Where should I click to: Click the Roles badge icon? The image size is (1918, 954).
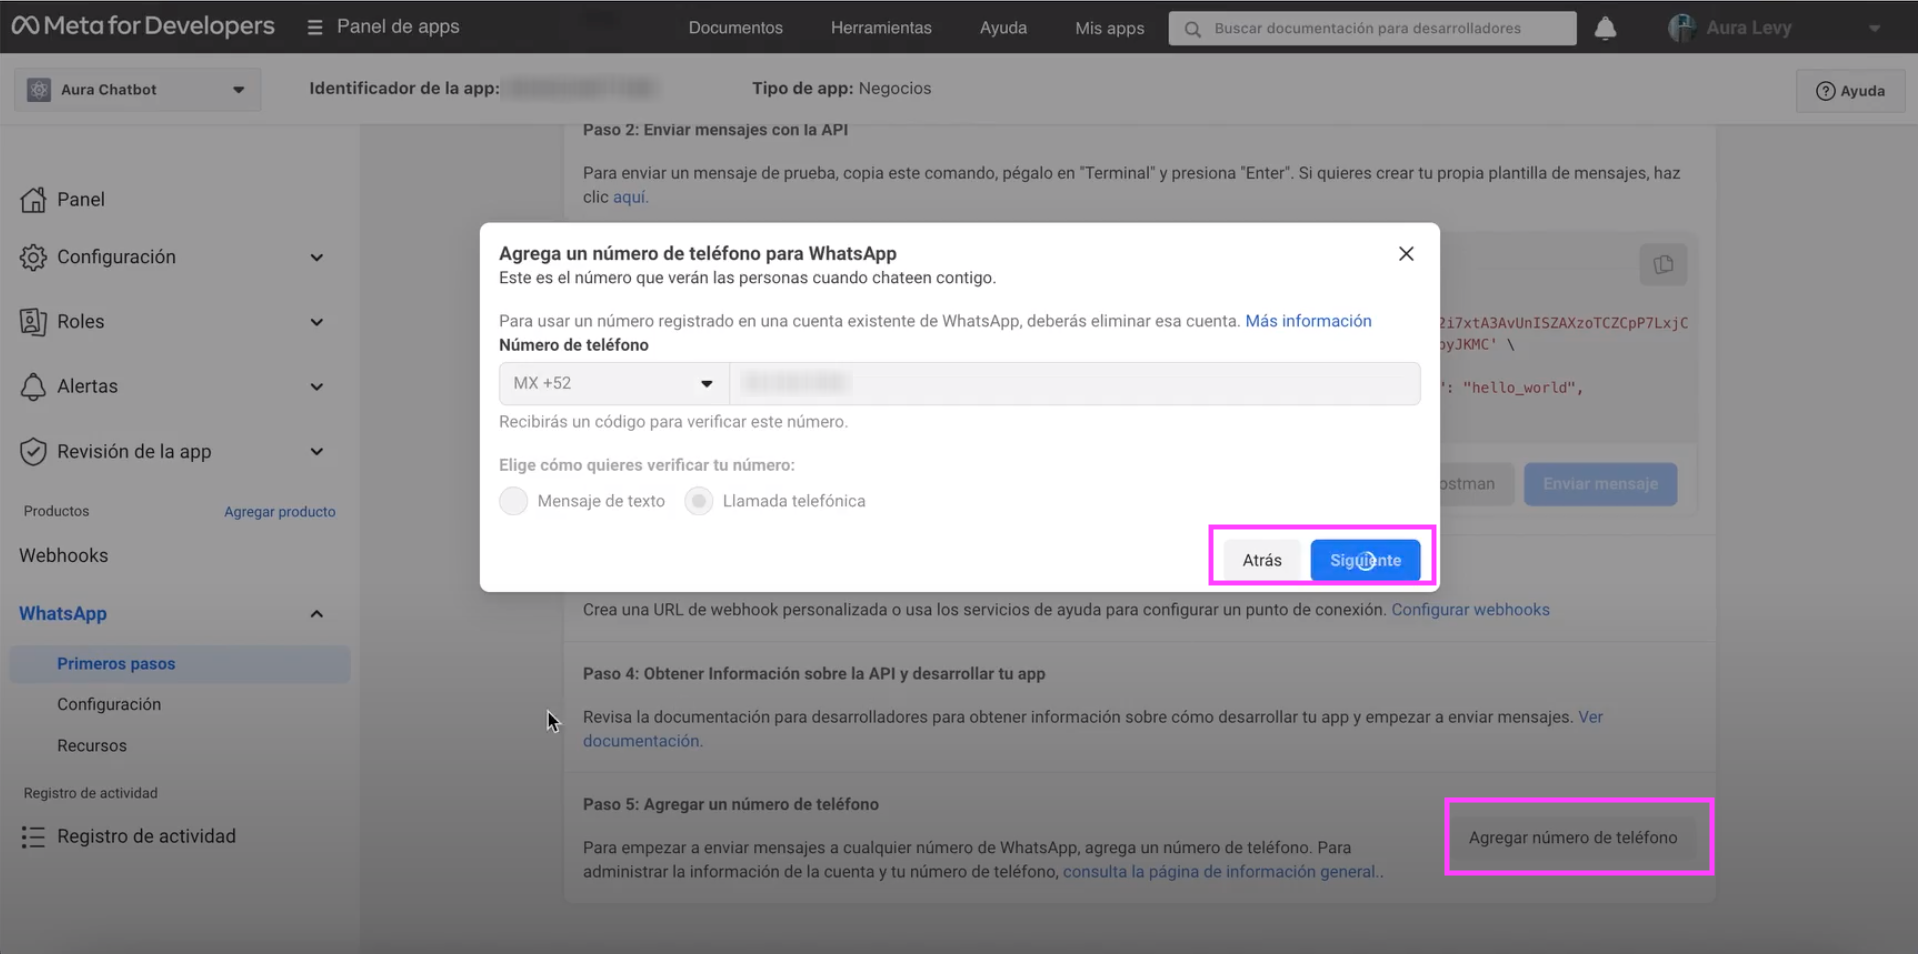click(x=33, y=322)
